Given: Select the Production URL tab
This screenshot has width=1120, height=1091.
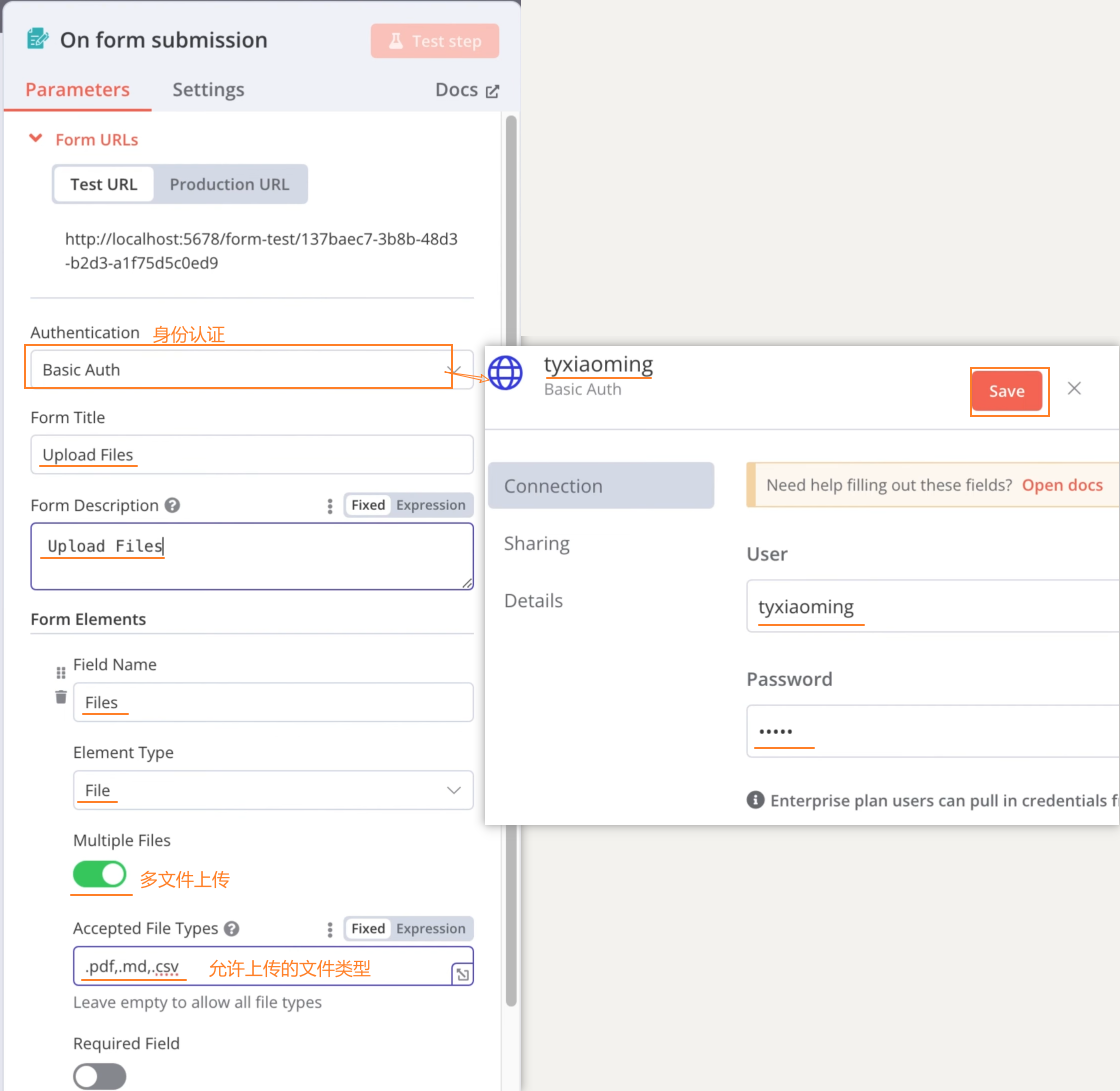Looking at the screenshot, I should (x=229, y=184).
